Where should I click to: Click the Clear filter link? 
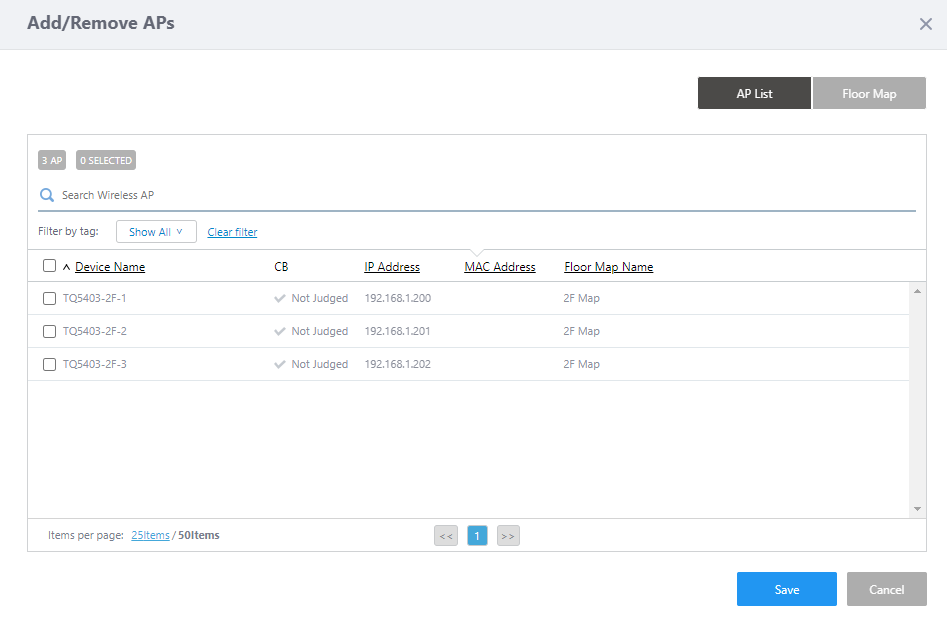(x=232, y=232)
